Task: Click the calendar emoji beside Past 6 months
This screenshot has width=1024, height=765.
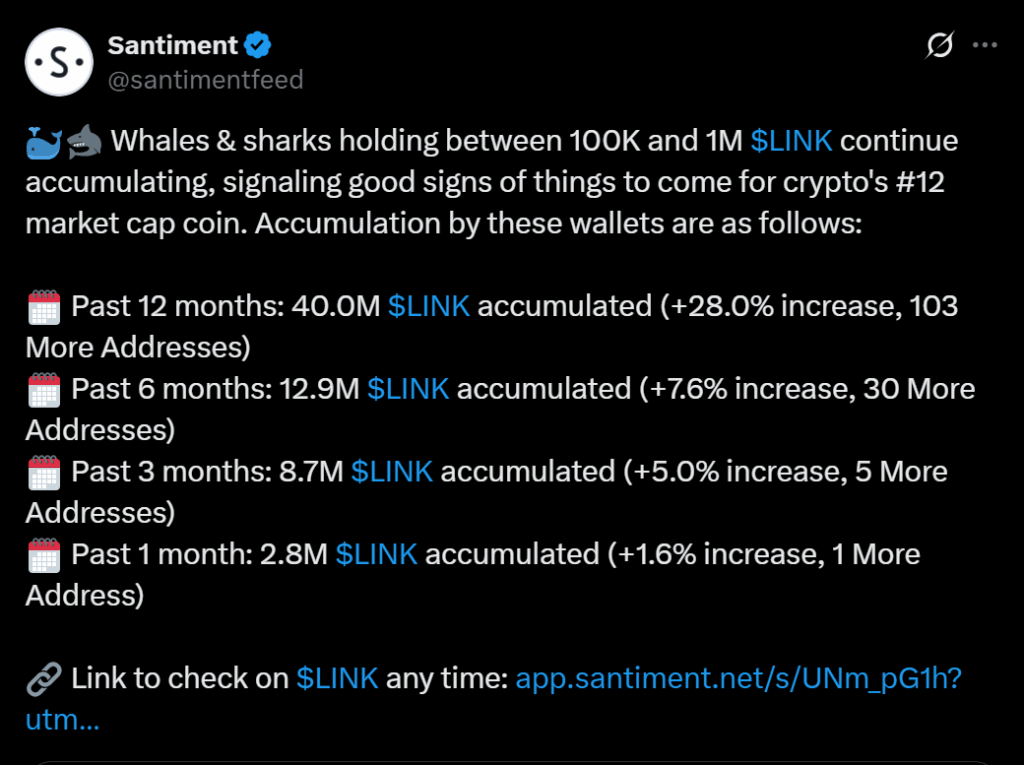Action: [44, 389]
